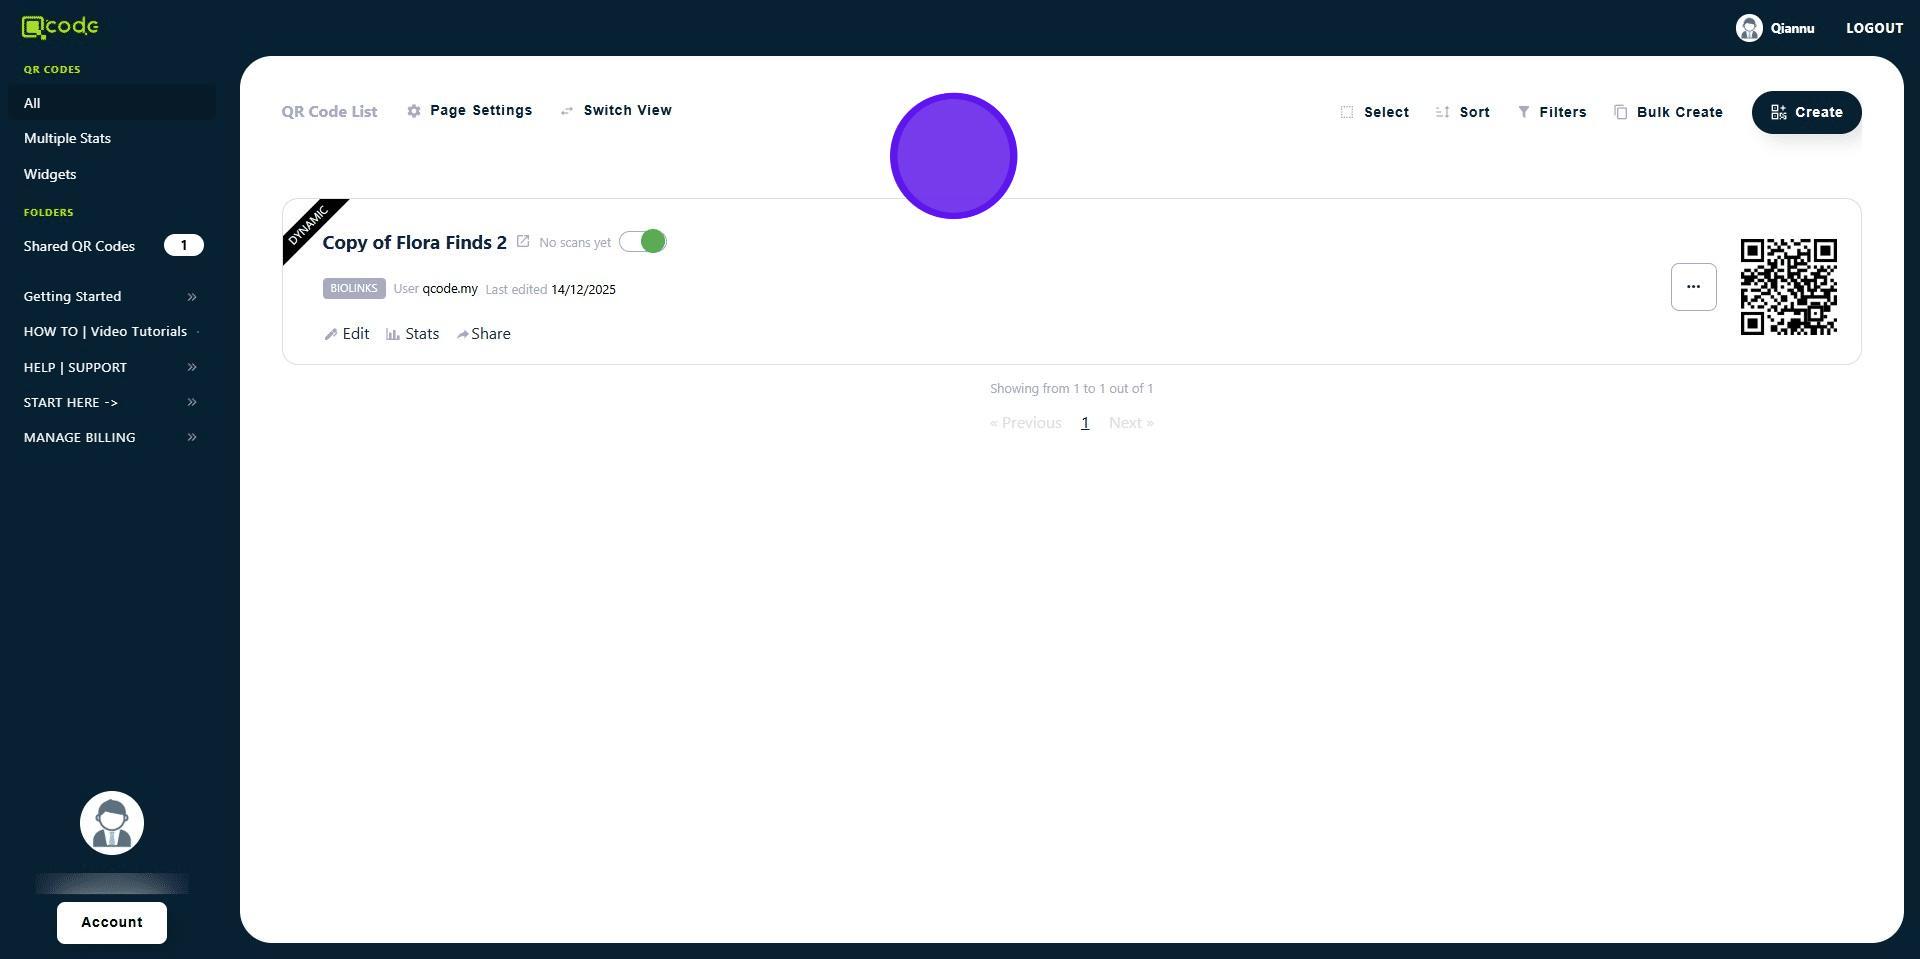Screen dimensions: 1920x959
Task: Click the sidebar user avatar picture
Action: tap(112, 823)
